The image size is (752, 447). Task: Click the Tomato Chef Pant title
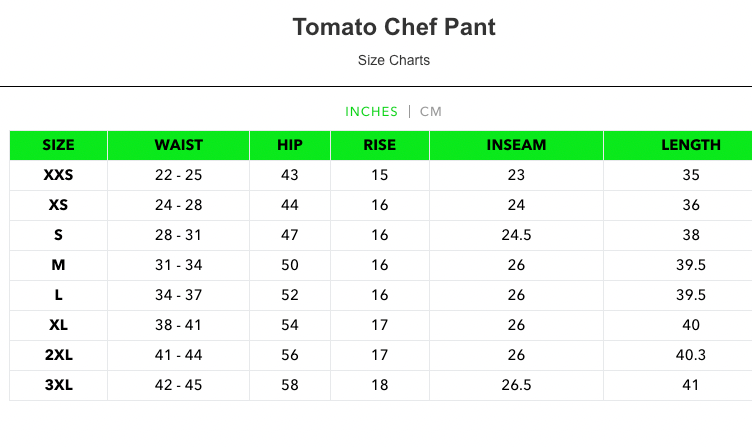tap(394, 27)
